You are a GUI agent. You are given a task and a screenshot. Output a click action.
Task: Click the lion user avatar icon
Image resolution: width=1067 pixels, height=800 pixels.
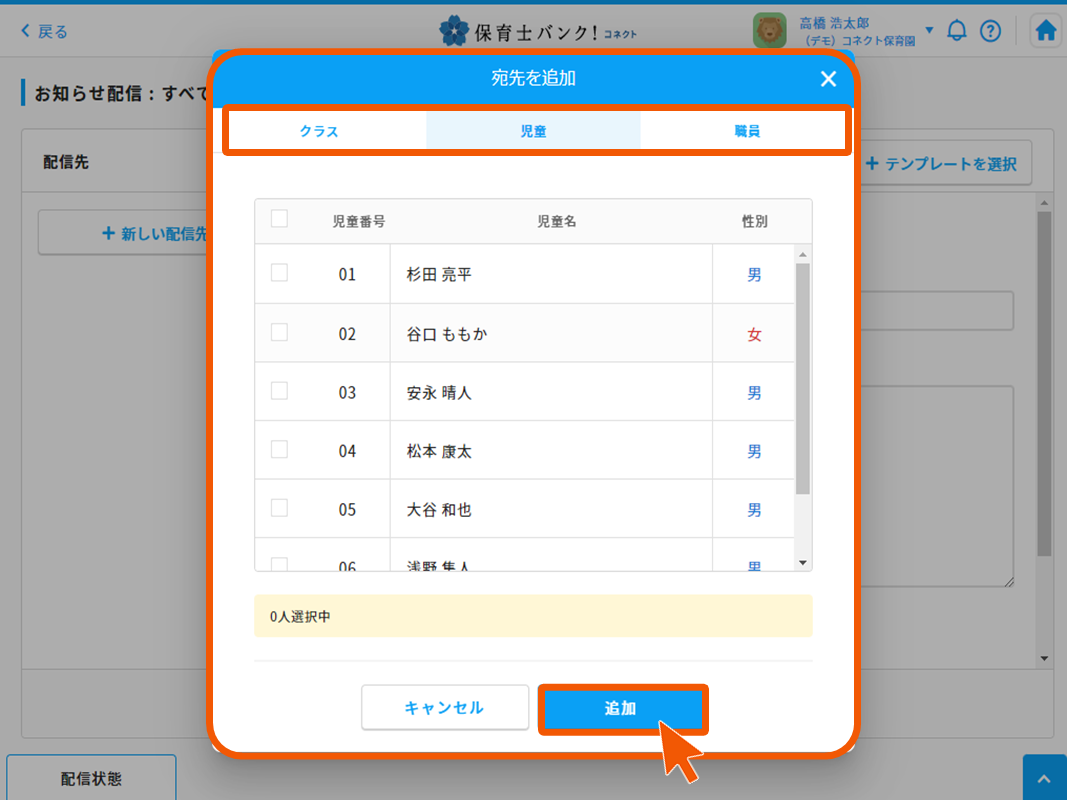[x=770, y=31]
